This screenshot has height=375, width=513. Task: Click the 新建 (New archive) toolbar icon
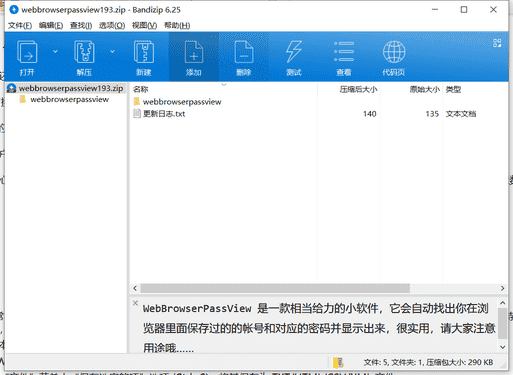(x=144, y=52)
